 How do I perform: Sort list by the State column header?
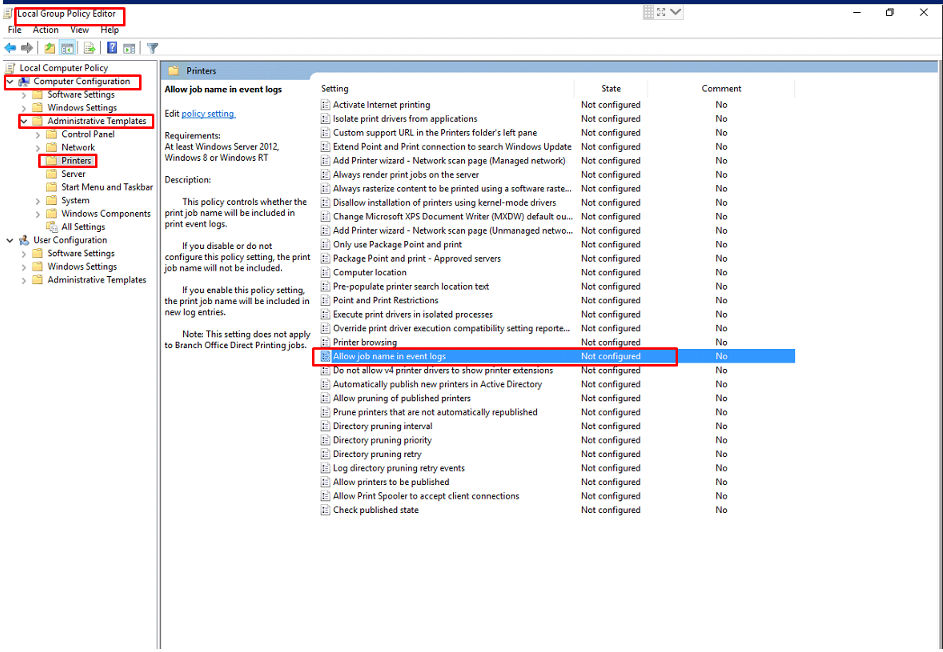(610, 89)
